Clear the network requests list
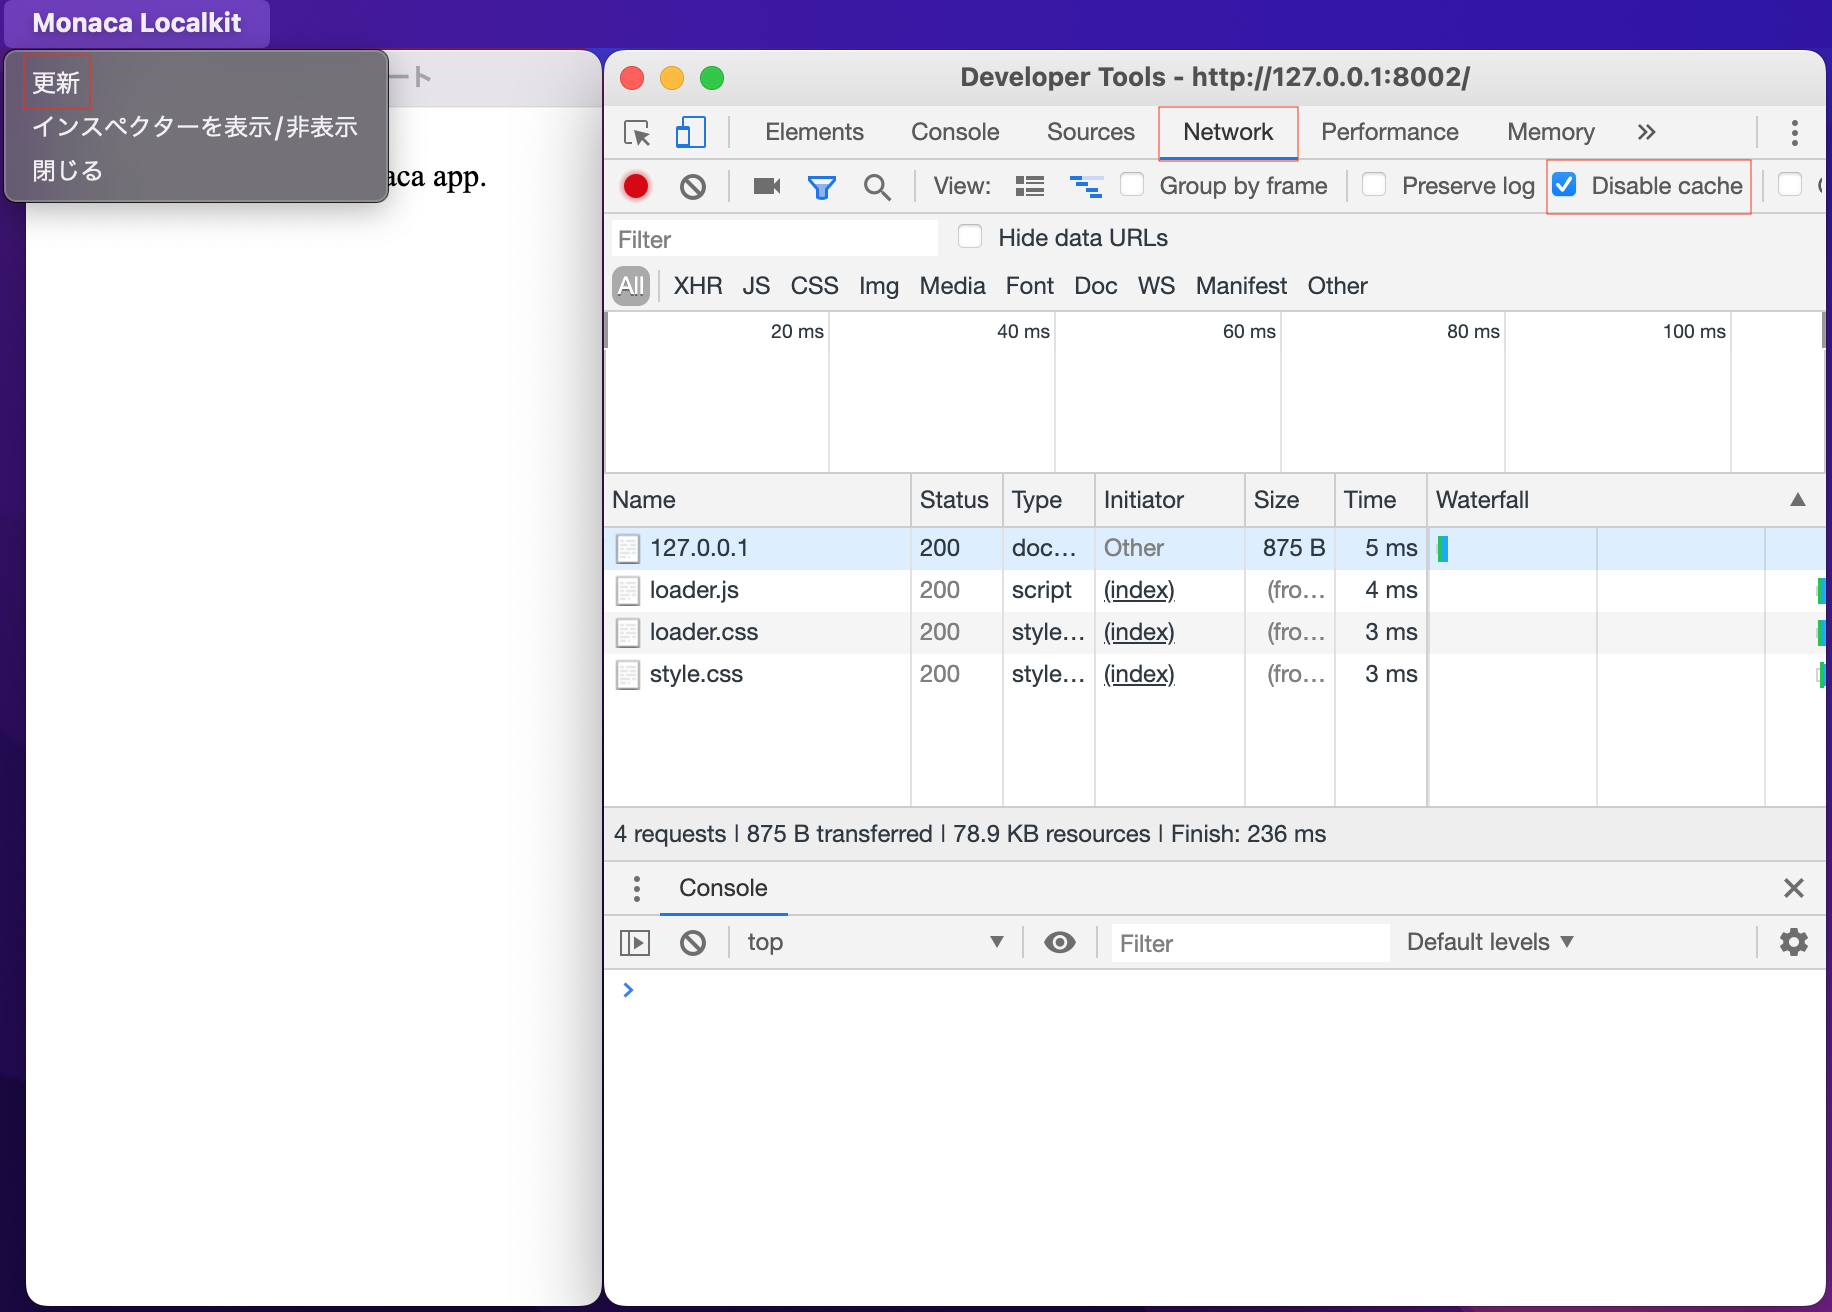This screenshot has height=1312, width=1832. (x=693, y=186)
